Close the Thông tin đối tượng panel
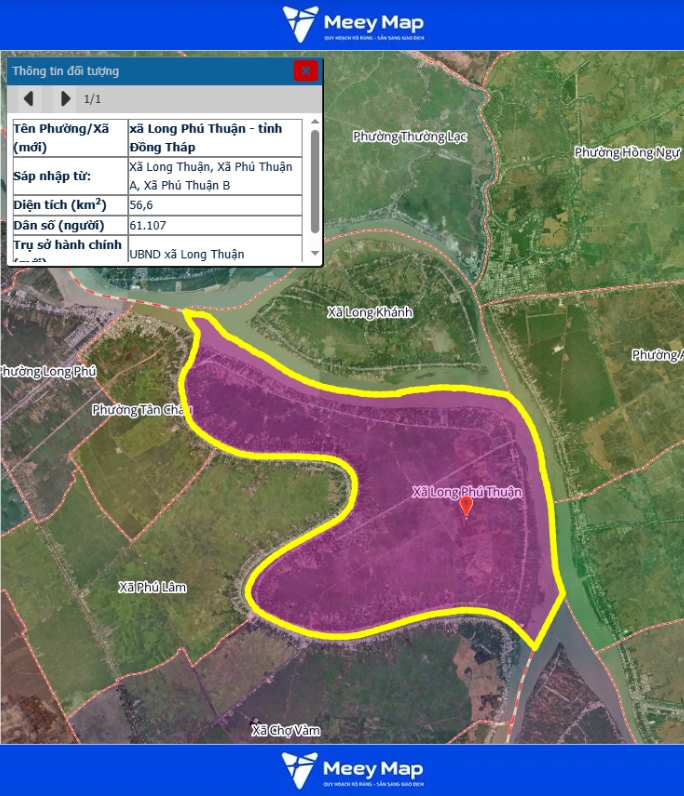 (x=305, y=71)
